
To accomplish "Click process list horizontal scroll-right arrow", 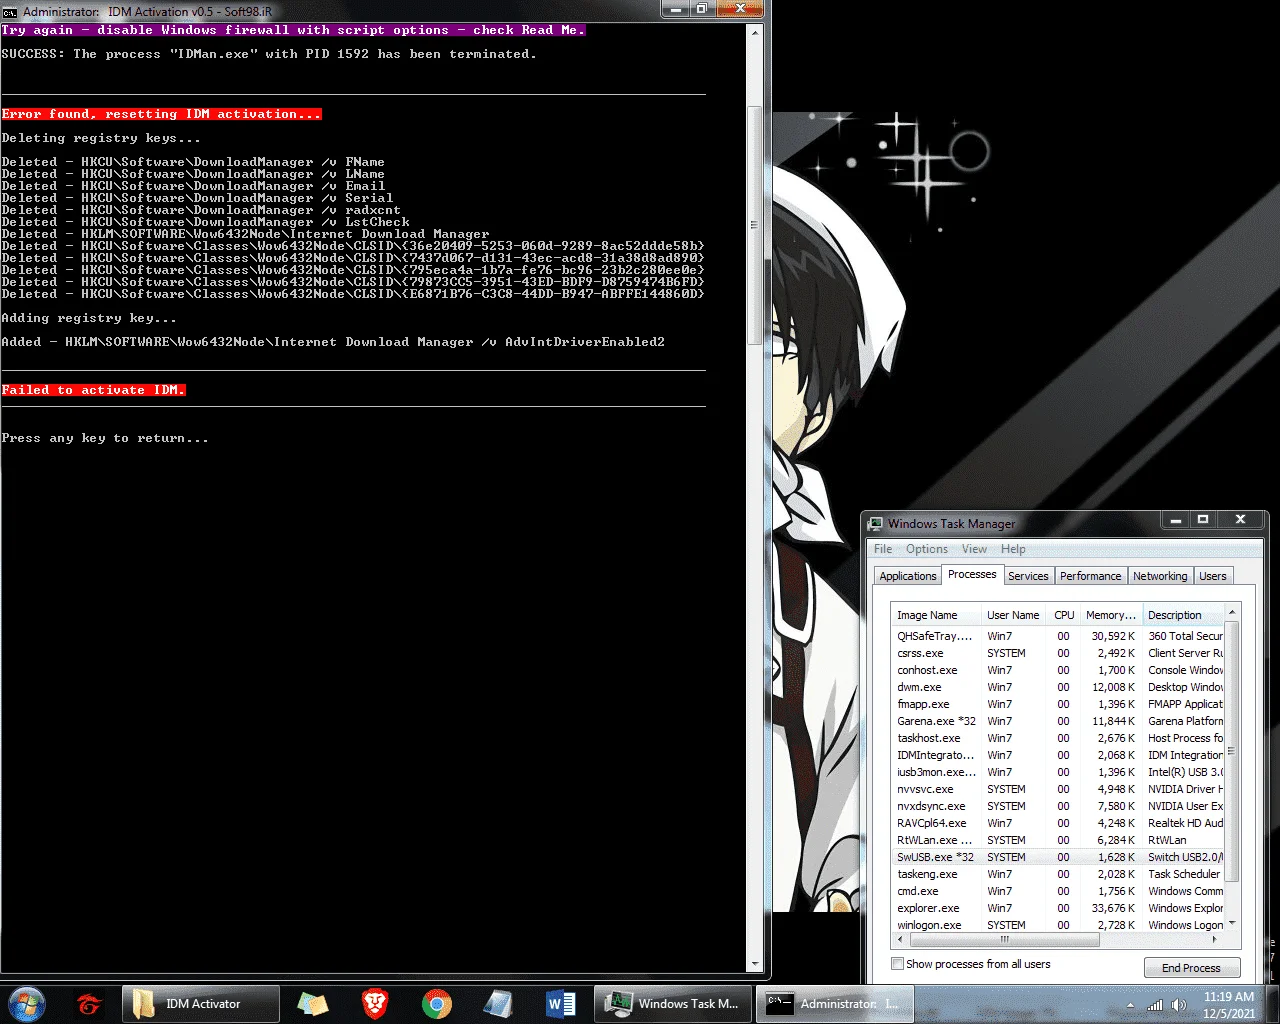I will click(x=1216, y=939).
